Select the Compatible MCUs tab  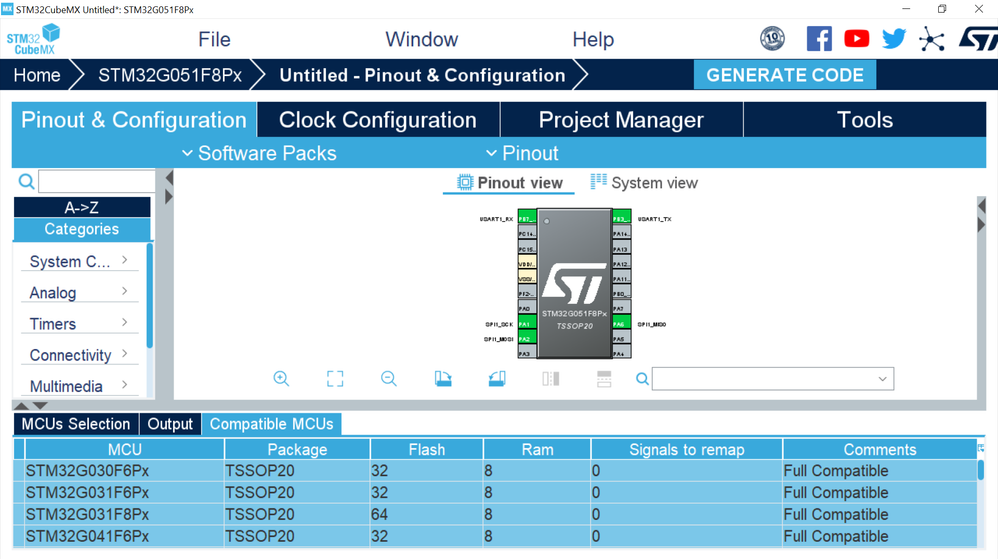(272, 424)
